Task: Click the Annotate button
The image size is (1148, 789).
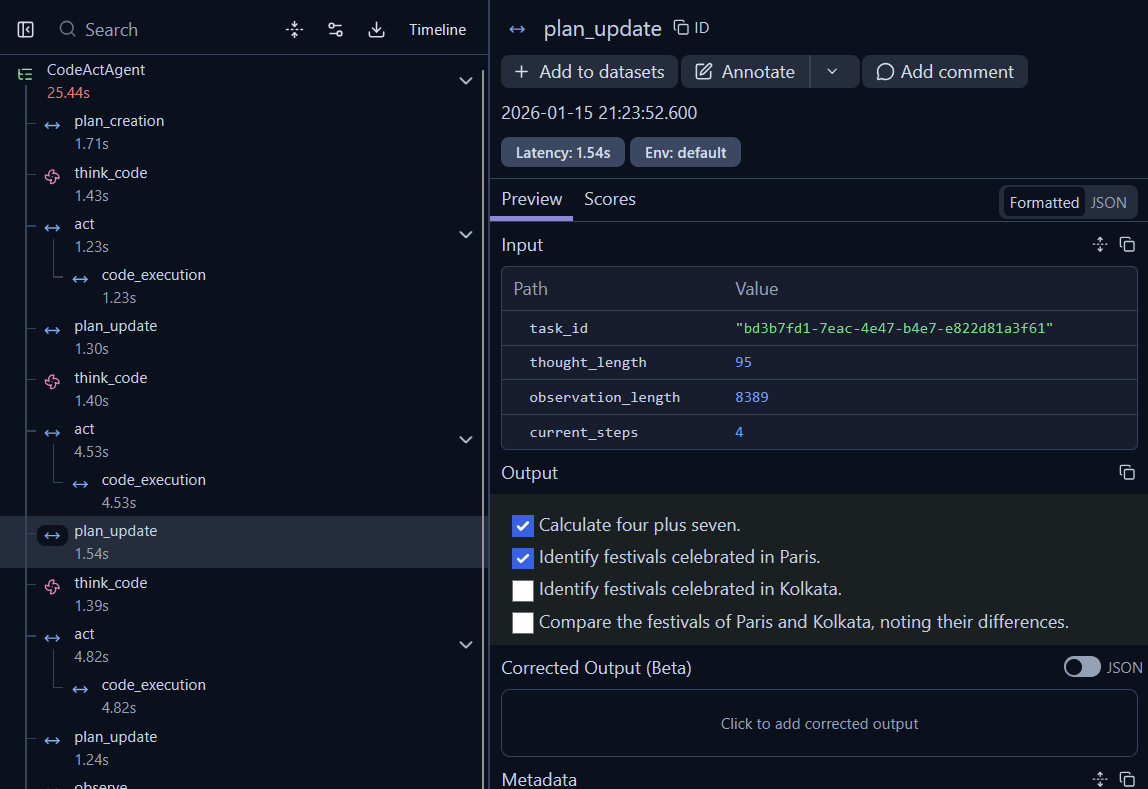Action: coord(745,72)
